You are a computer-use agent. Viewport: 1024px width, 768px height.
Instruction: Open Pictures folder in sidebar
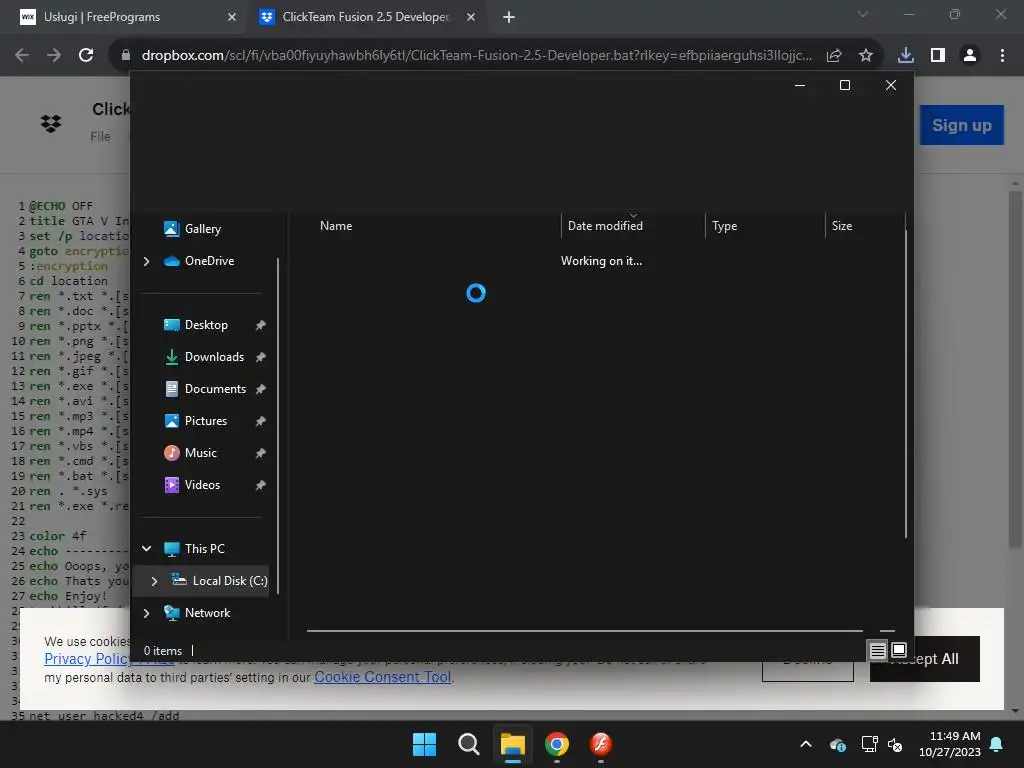205,421
